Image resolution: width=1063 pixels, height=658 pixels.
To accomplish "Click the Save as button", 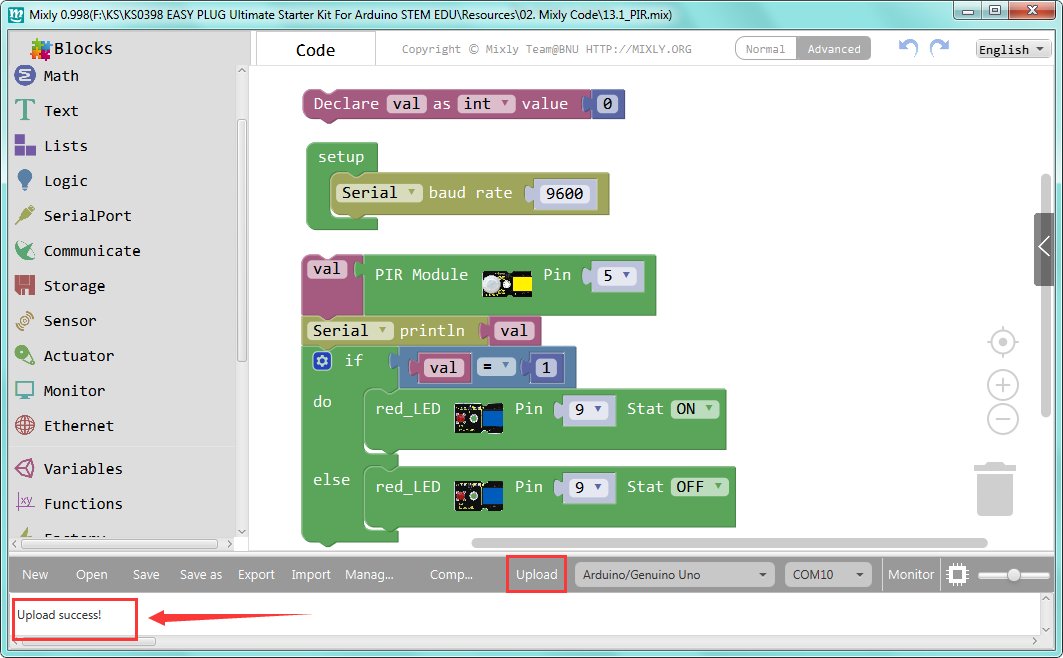I will click(201, 575).
